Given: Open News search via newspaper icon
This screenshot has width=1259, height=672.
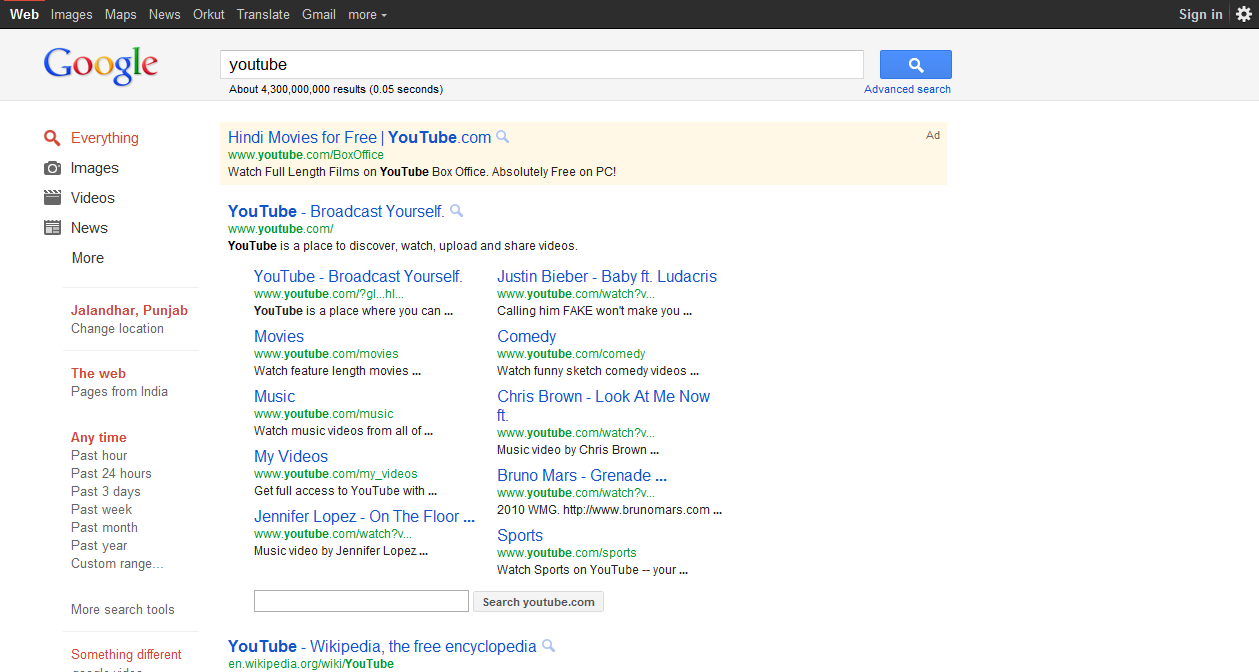Looking at the screenshot, I should click(x=51, y=228).
